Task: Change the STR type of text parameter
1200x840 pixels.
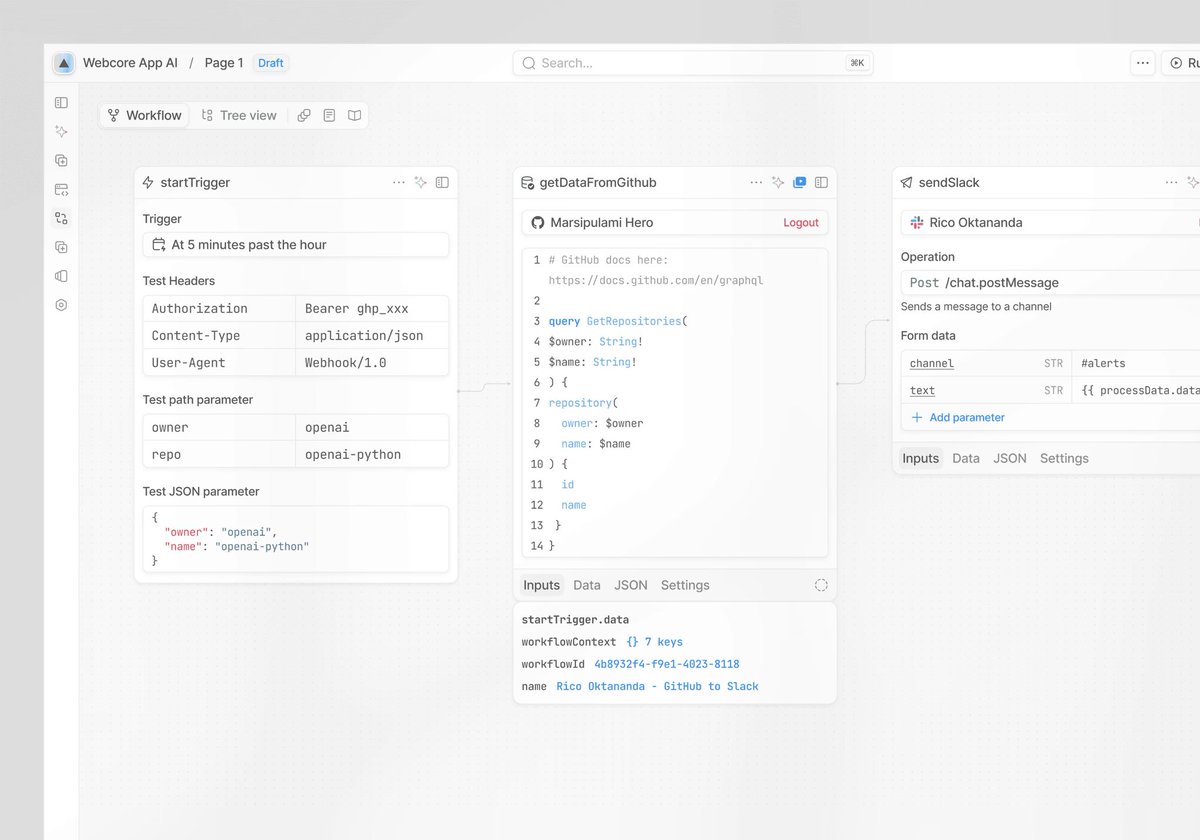Action: click(1053, 391)
